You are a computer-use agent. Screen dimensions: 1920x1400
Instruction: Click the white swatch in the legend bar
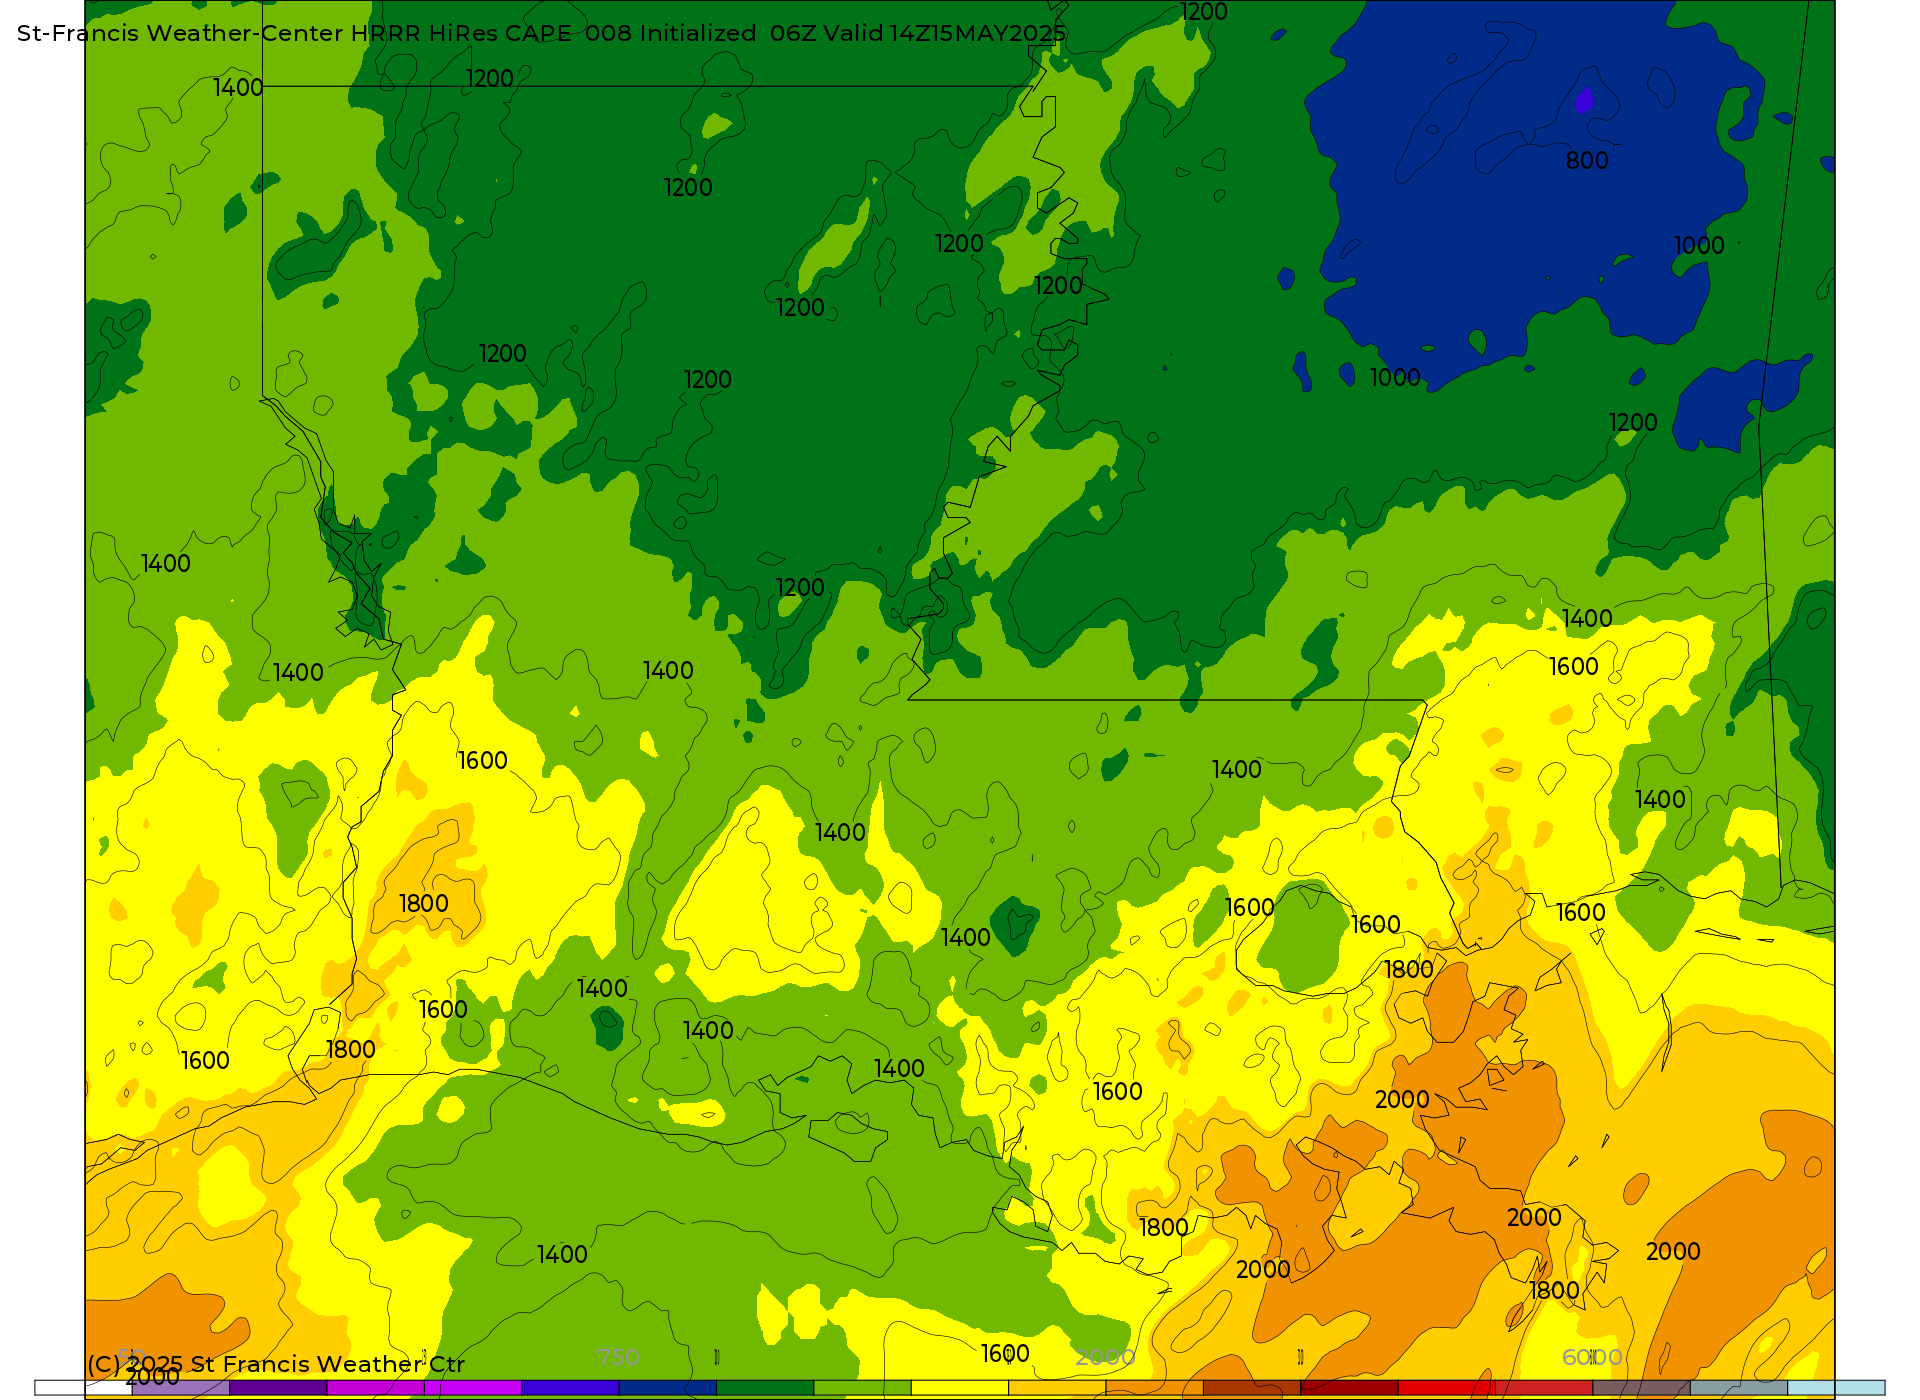tap(83, 1388)
